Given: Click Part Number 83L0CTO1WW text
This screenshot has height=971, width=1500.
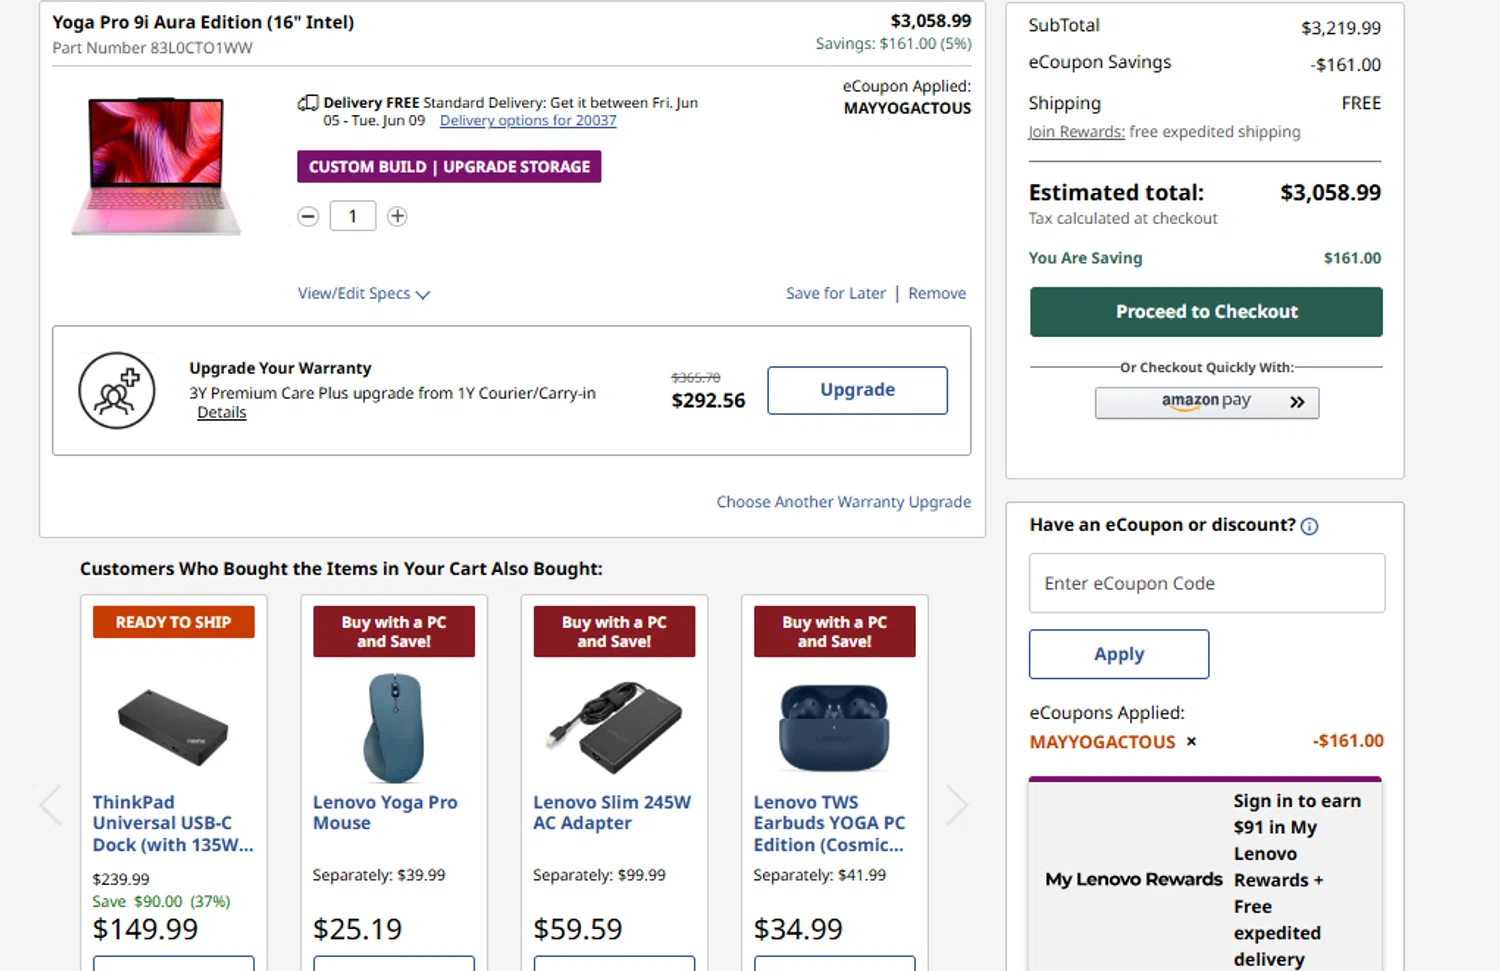Looking at the screenshot, I should click(152, 48).
